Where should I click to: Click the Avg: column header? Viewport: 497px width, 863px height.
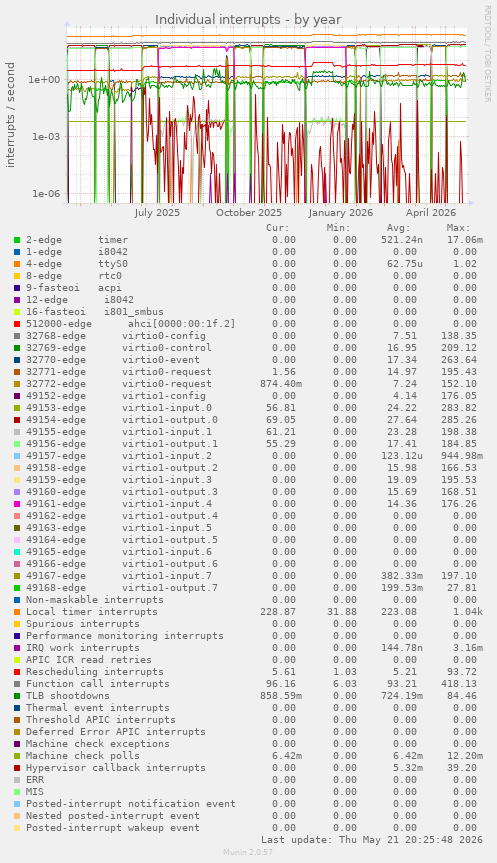click(398, 228)
